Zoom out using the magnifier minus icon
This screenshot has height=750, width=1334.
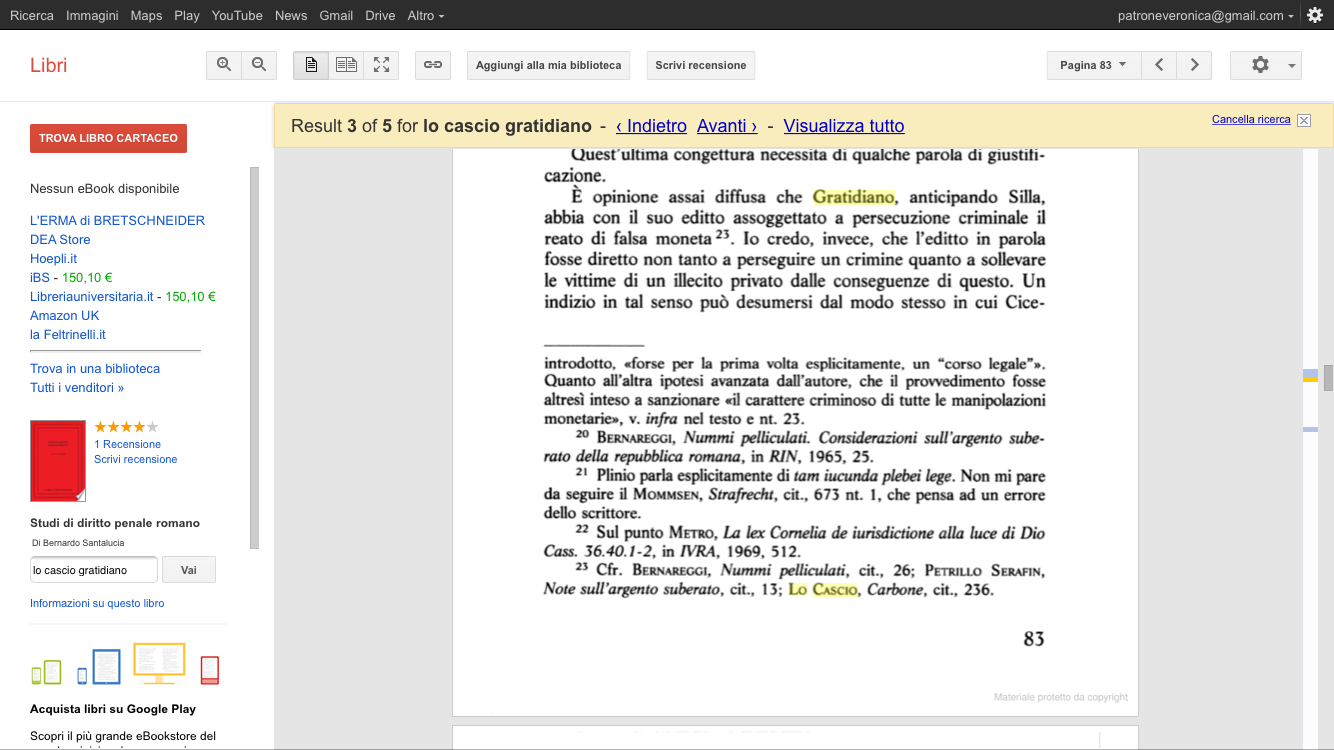click(x=259, y=65)
